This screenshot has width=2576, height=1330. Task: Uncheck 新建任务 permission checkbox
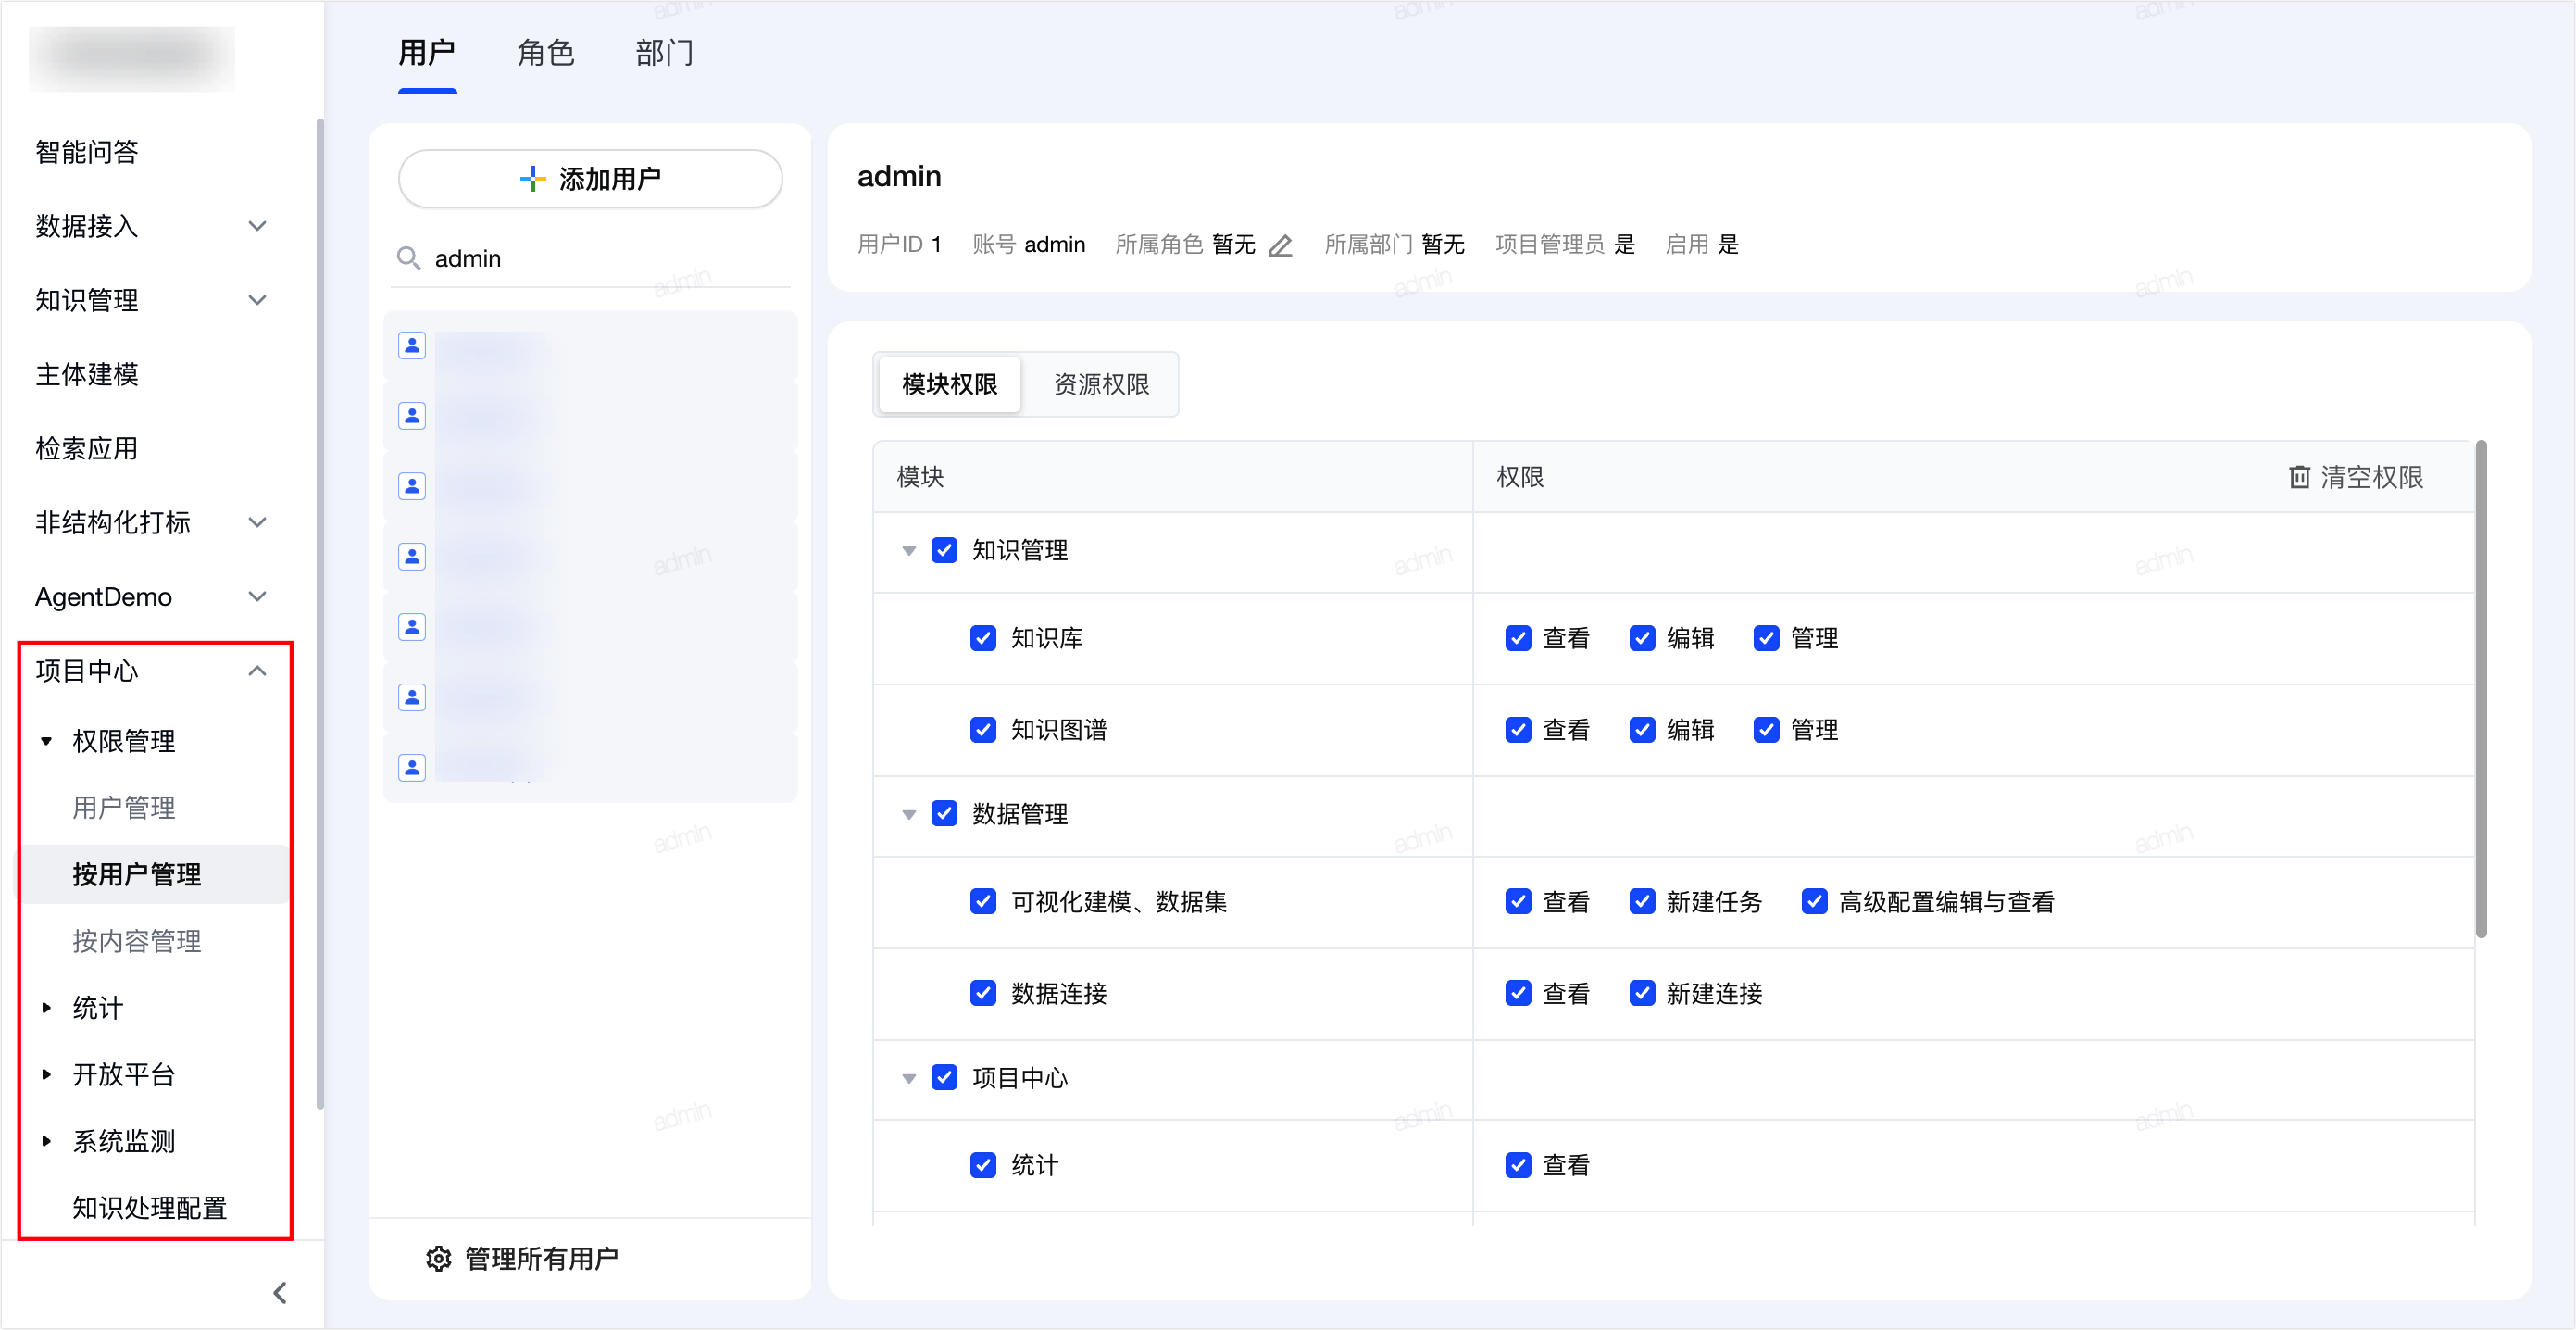[x=1642, y=902]
